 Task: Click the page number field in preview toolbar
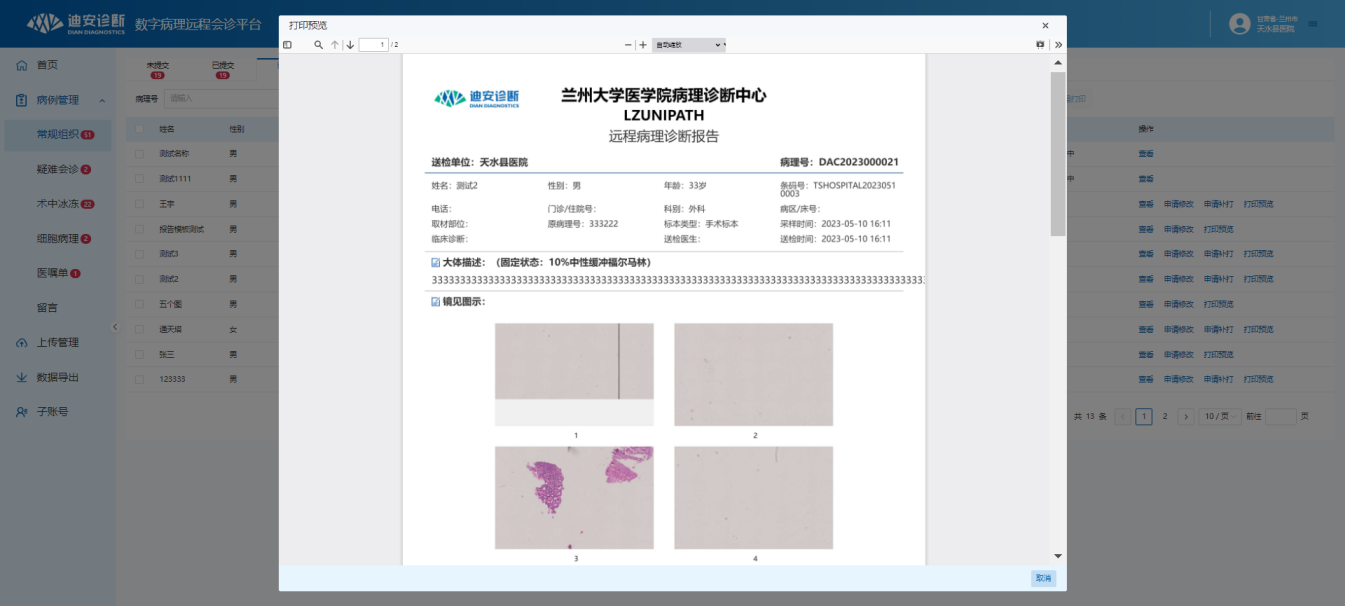pyautogui.click(x=374, y=45)
